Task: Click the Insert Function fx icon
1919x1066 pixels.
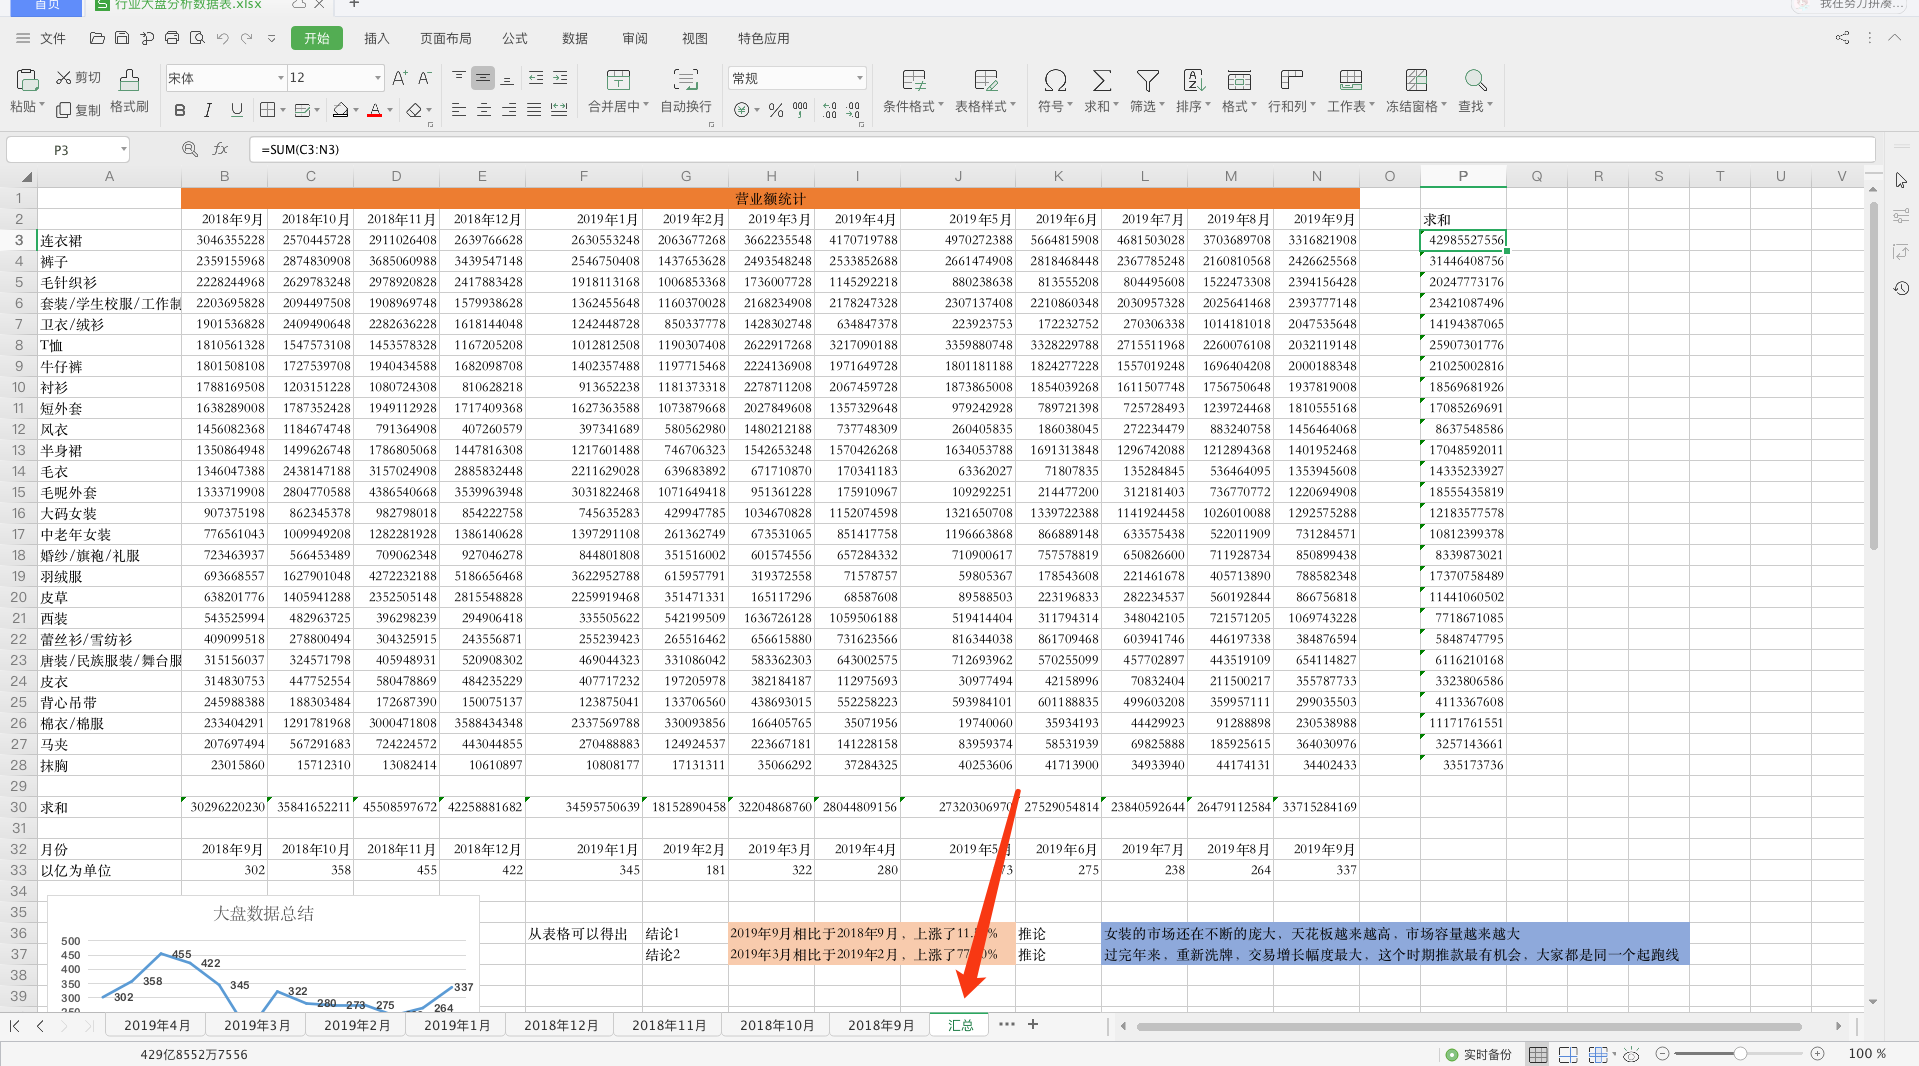Action: pyautogui.click(x=220, y=149)
